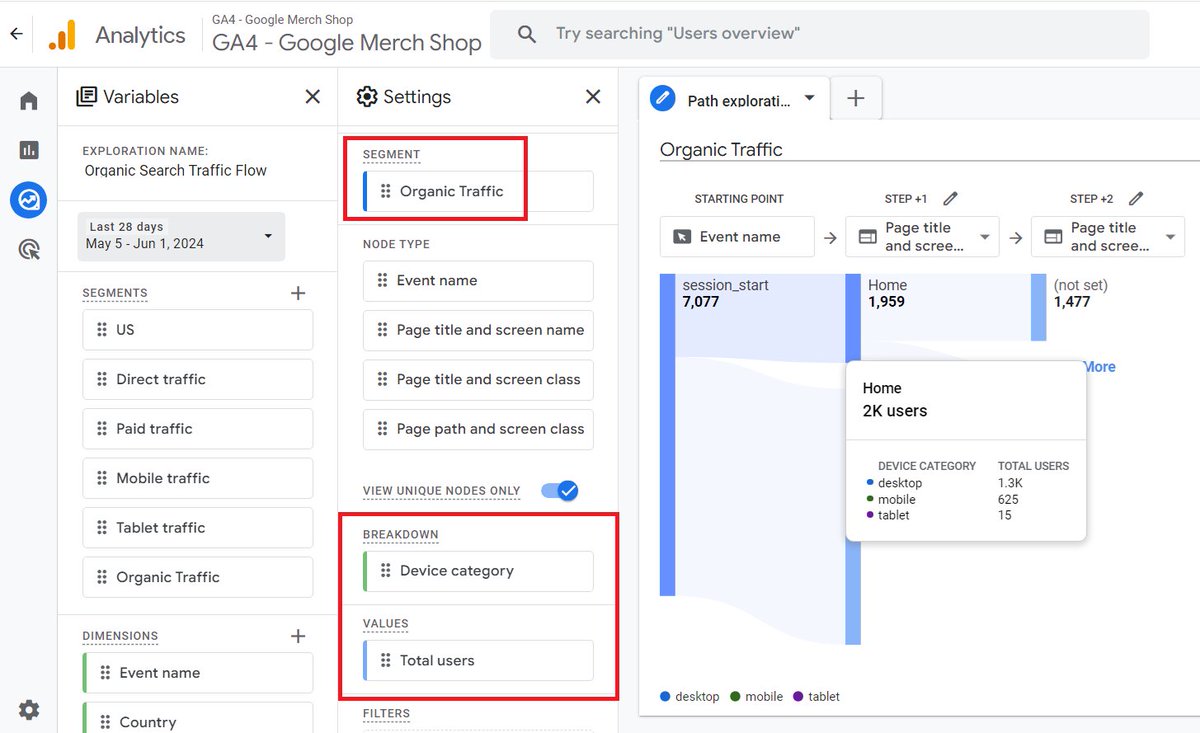Choose Page title and screen class node

click(x=478, y=379)
